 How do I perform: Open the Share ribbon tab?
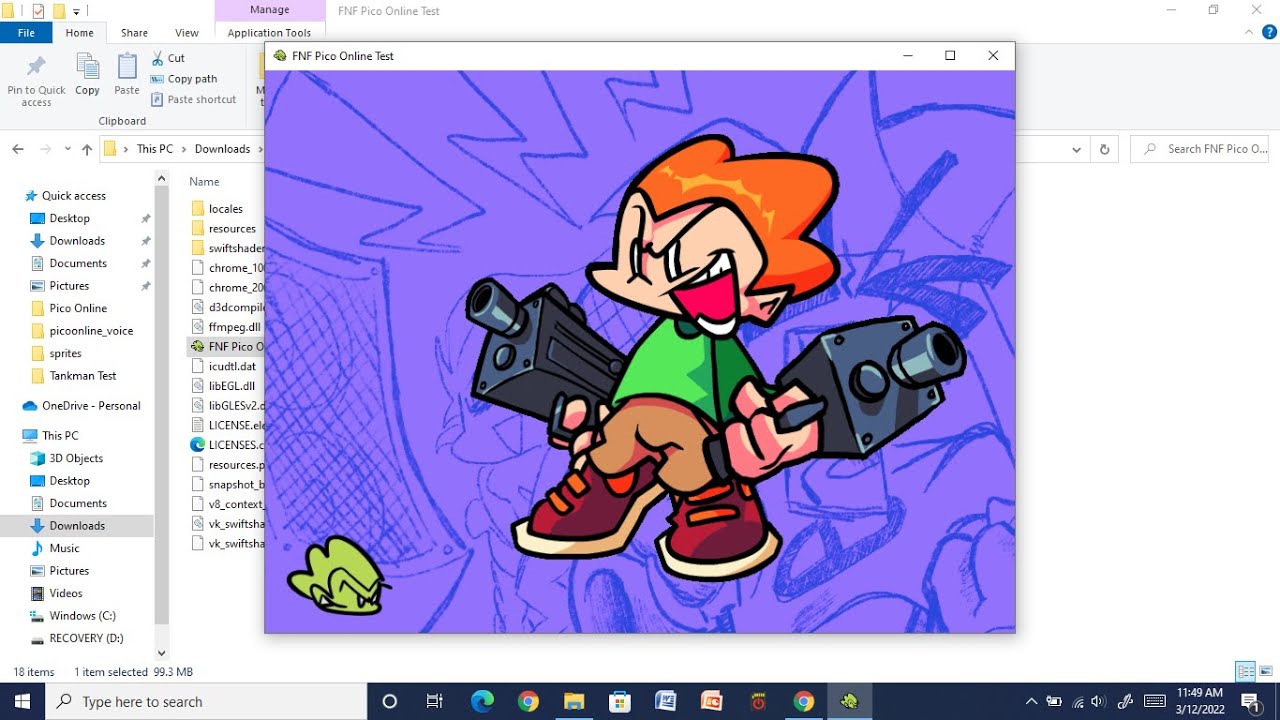click(x=134, y=33)
